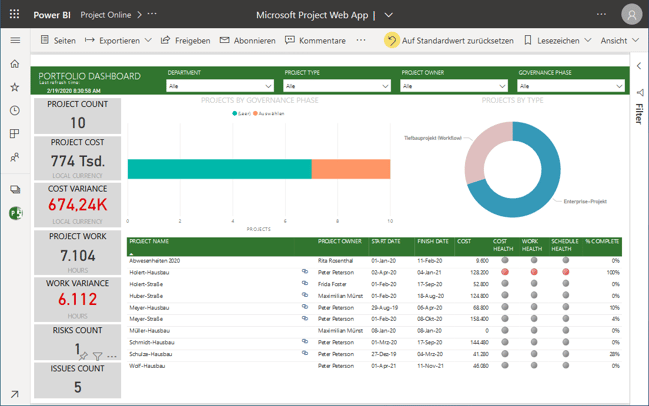Toggle the hamburger navigation menu

click(x=15, y=41)
